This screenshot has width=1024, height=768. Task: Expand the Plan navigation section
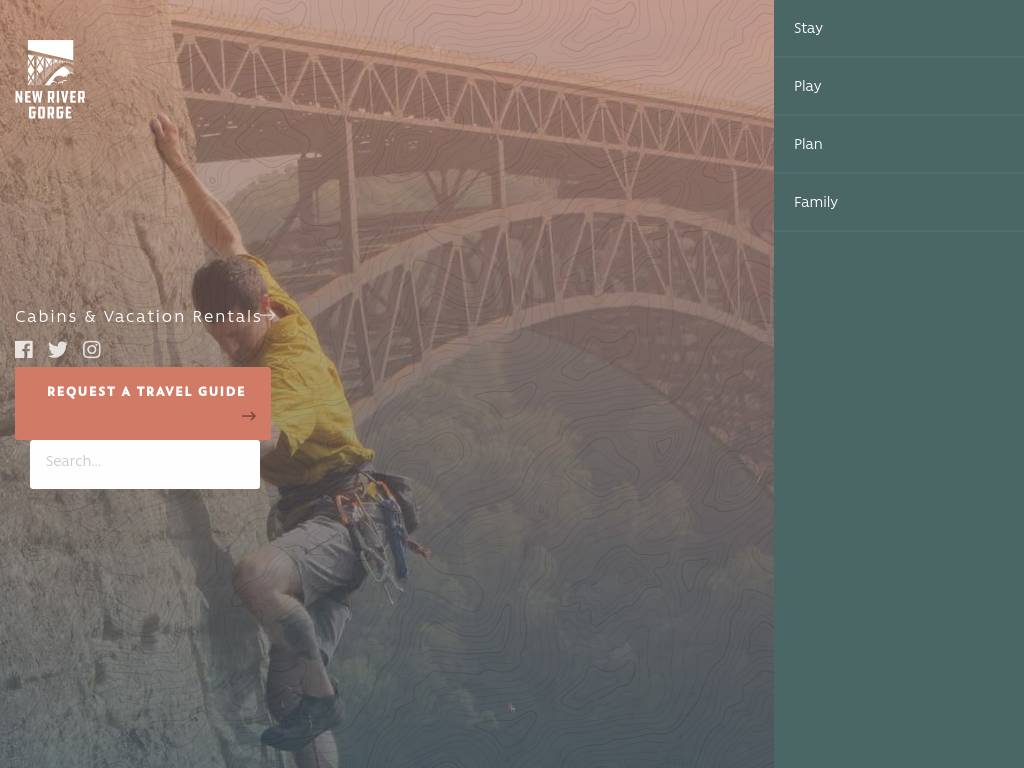pyautogui.click(x=808, y=144)
